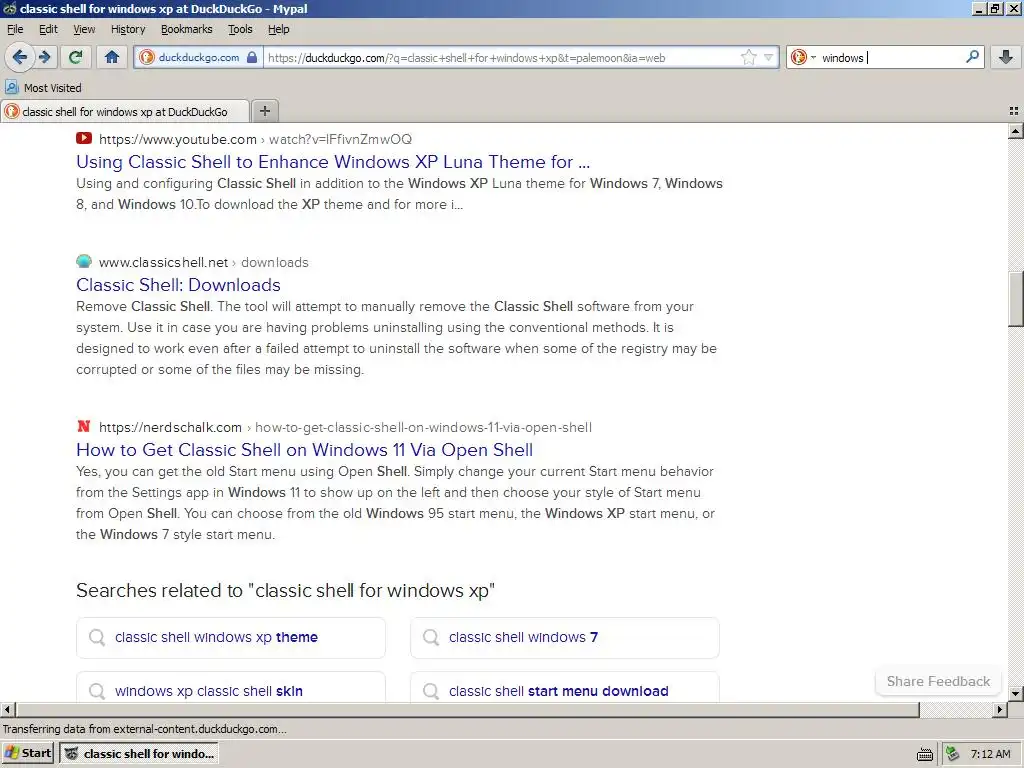This screenshot has width=1024, height=768.
Task: Open the Help menu
Action: (x=278, y=29)
